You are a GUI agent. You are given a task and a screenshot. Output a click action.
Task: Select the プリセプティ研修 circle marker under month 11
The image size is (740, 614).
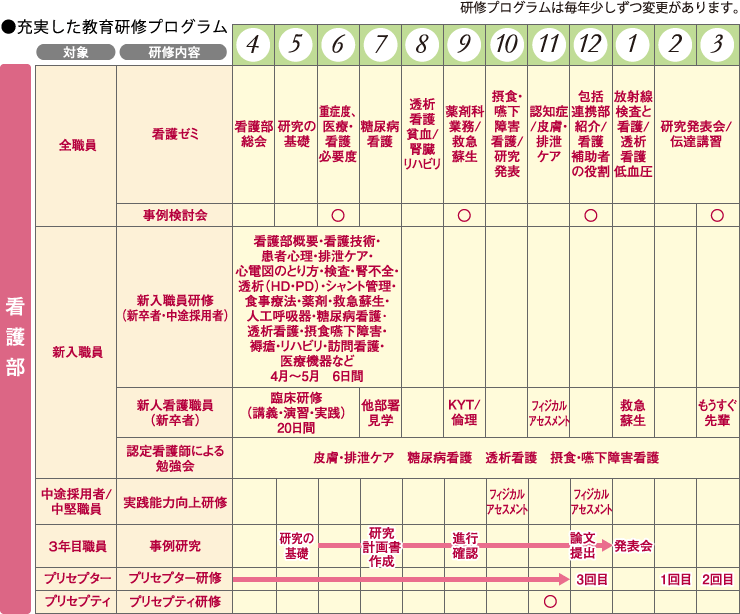(549, 601)
